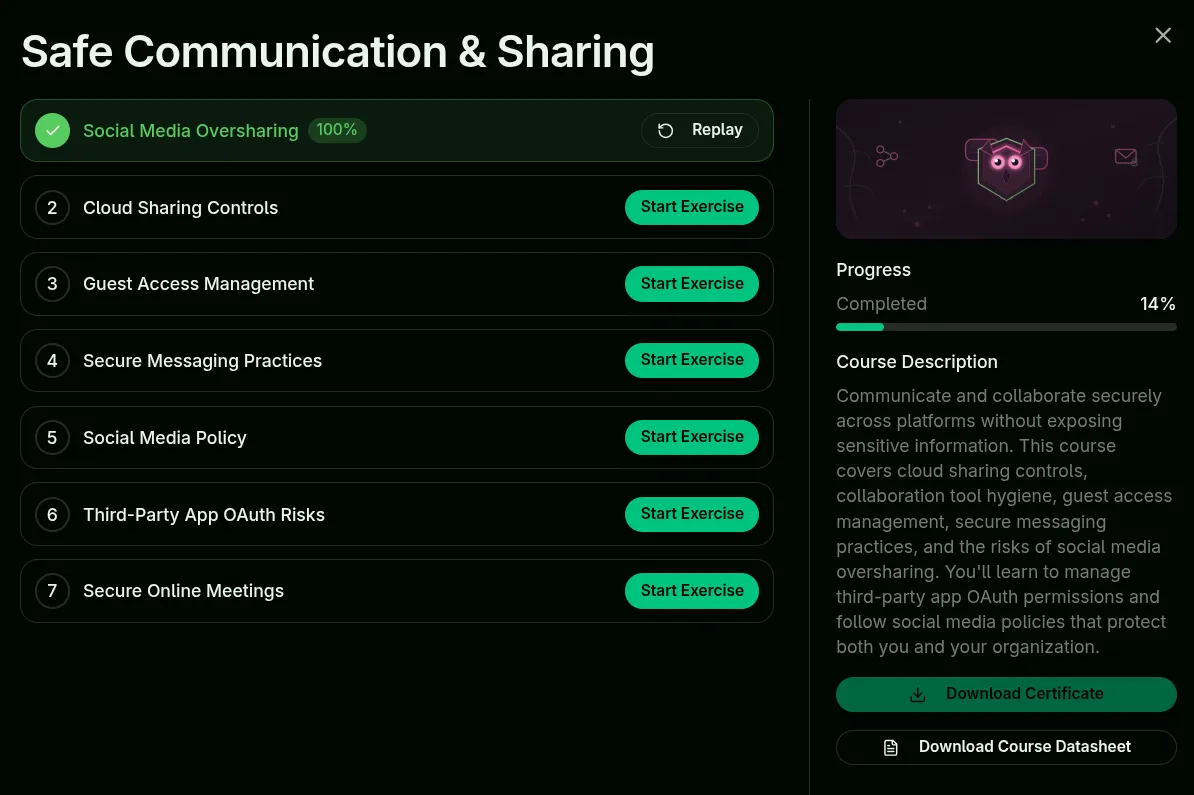Click the number 7 circle for Secure Online Meetings

coord(53,591)
